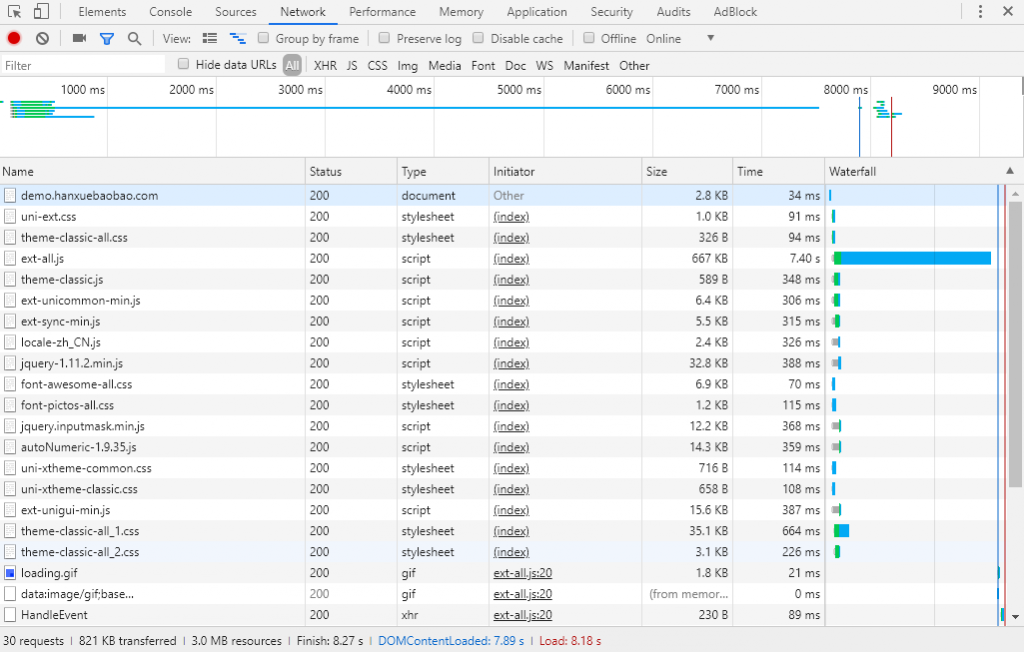Open the Performance tab
The height and width of the screenshot is (652, 1024).
tap(382, 12)
